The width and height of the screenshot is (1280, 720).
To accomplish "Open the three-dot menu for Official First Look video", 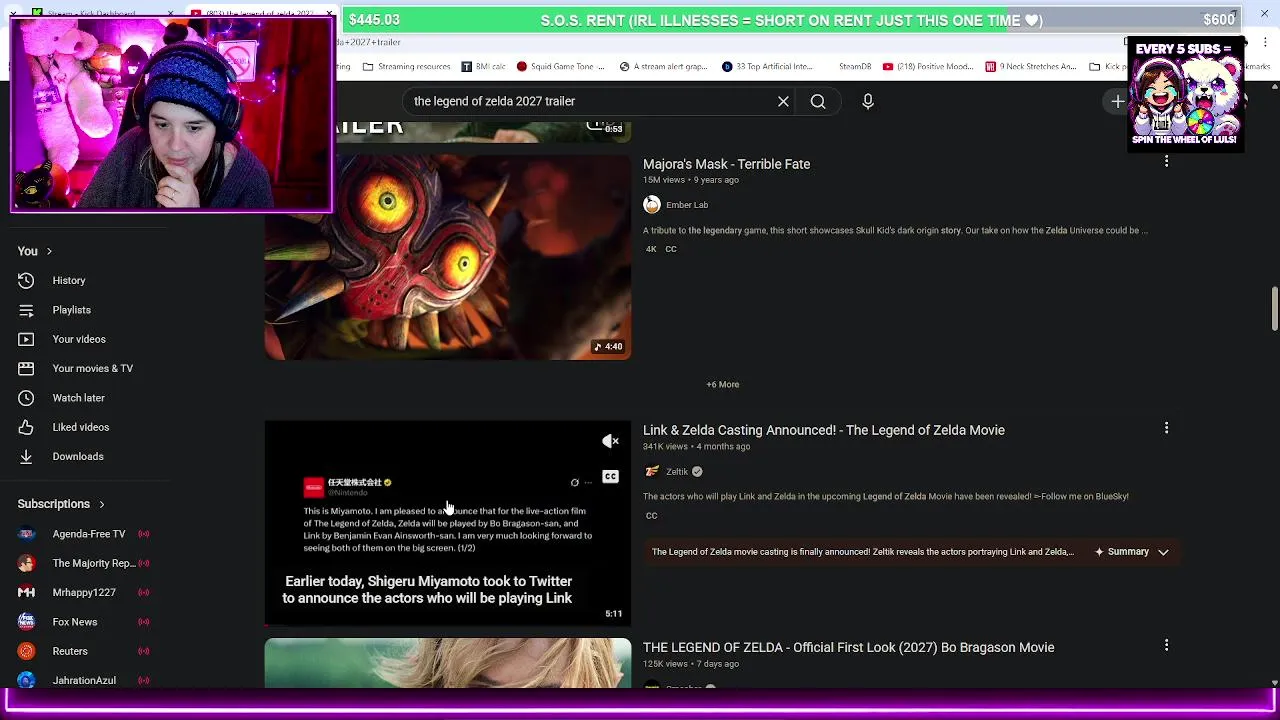I will coord(1166,645).
